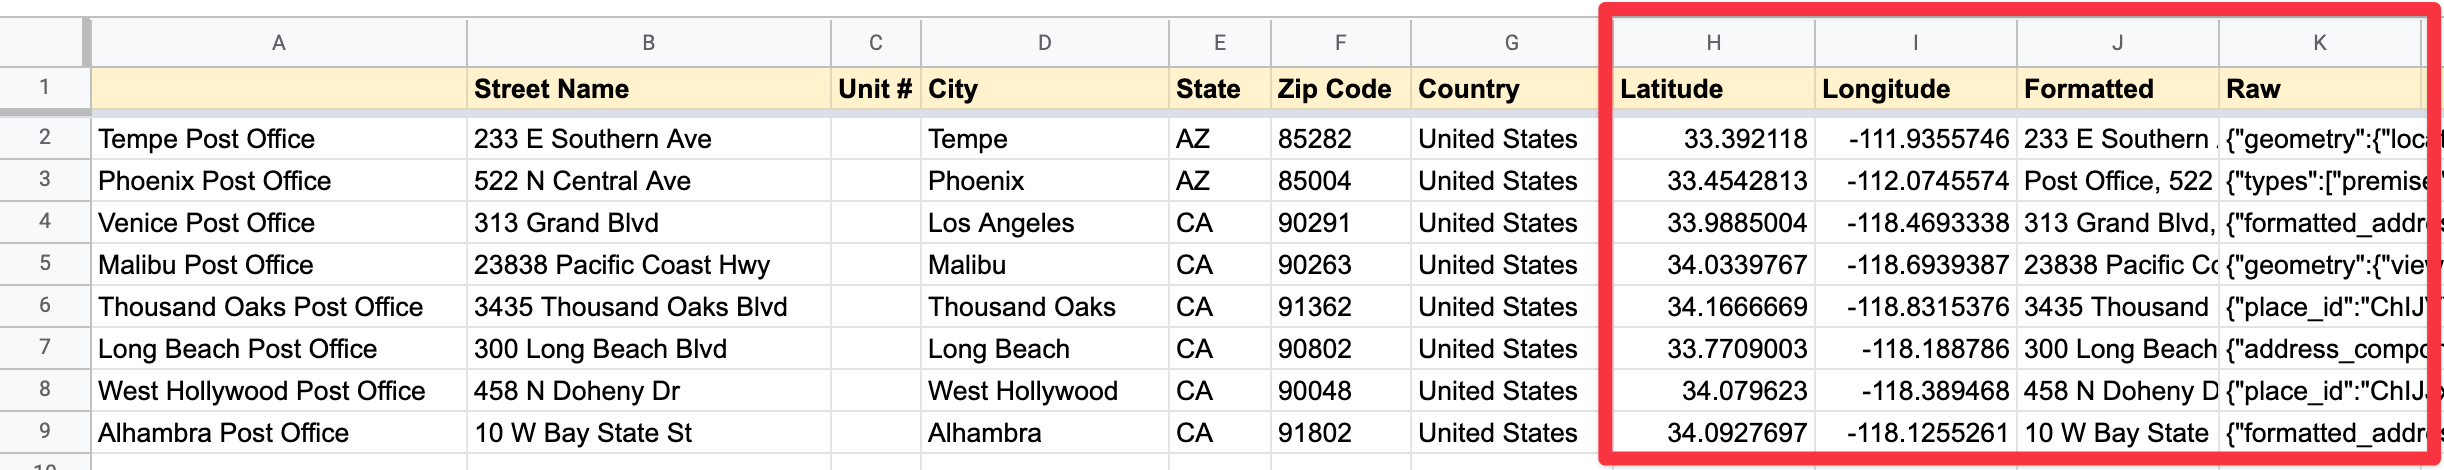Select the Street Name header cell
2444x470 pixels.
point(649,89)
